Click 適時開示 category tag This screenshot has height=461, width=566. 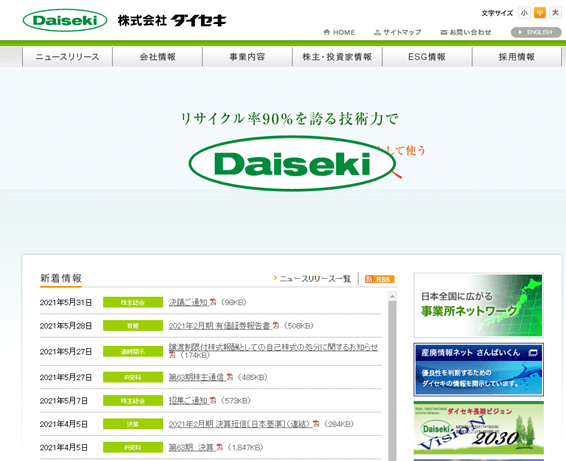[133, 352]
